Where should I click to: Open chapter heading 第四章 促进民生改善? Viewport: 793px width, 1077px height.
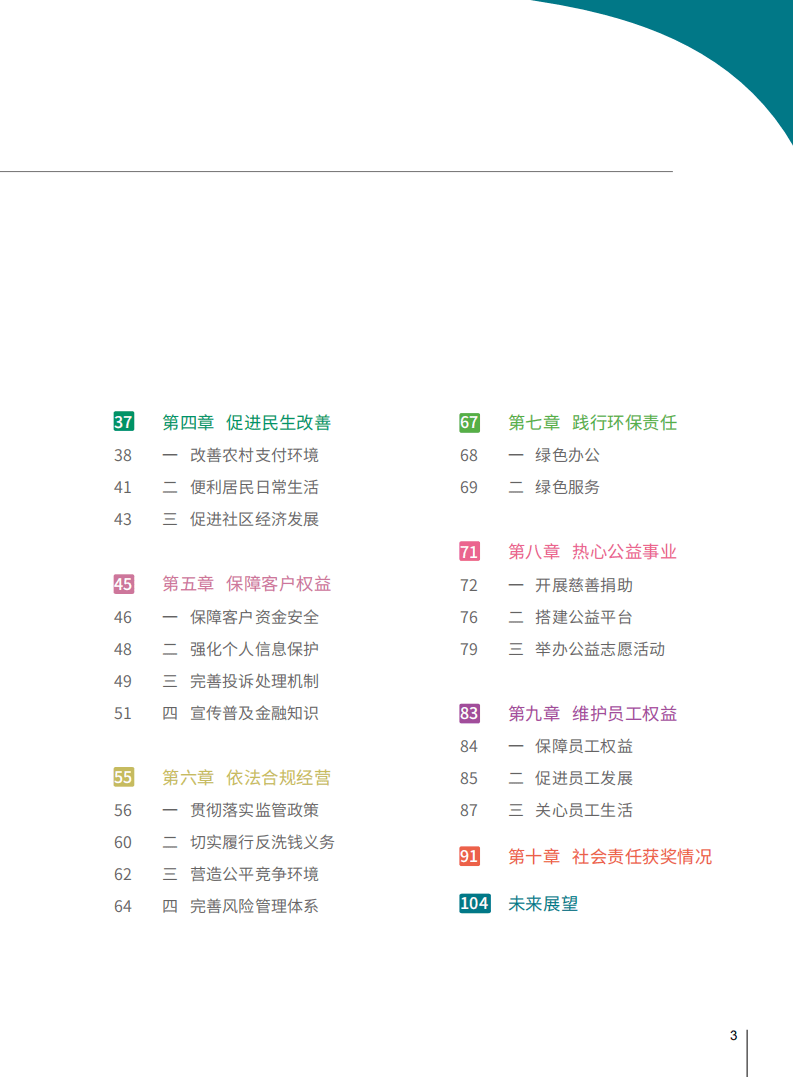(246, 422)
